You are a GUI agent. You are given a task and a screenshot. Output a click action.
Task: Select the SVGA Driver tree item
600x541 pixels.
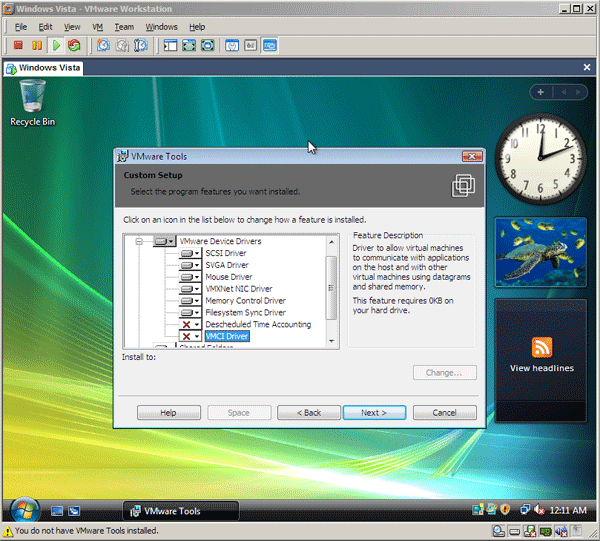(227, 265)
